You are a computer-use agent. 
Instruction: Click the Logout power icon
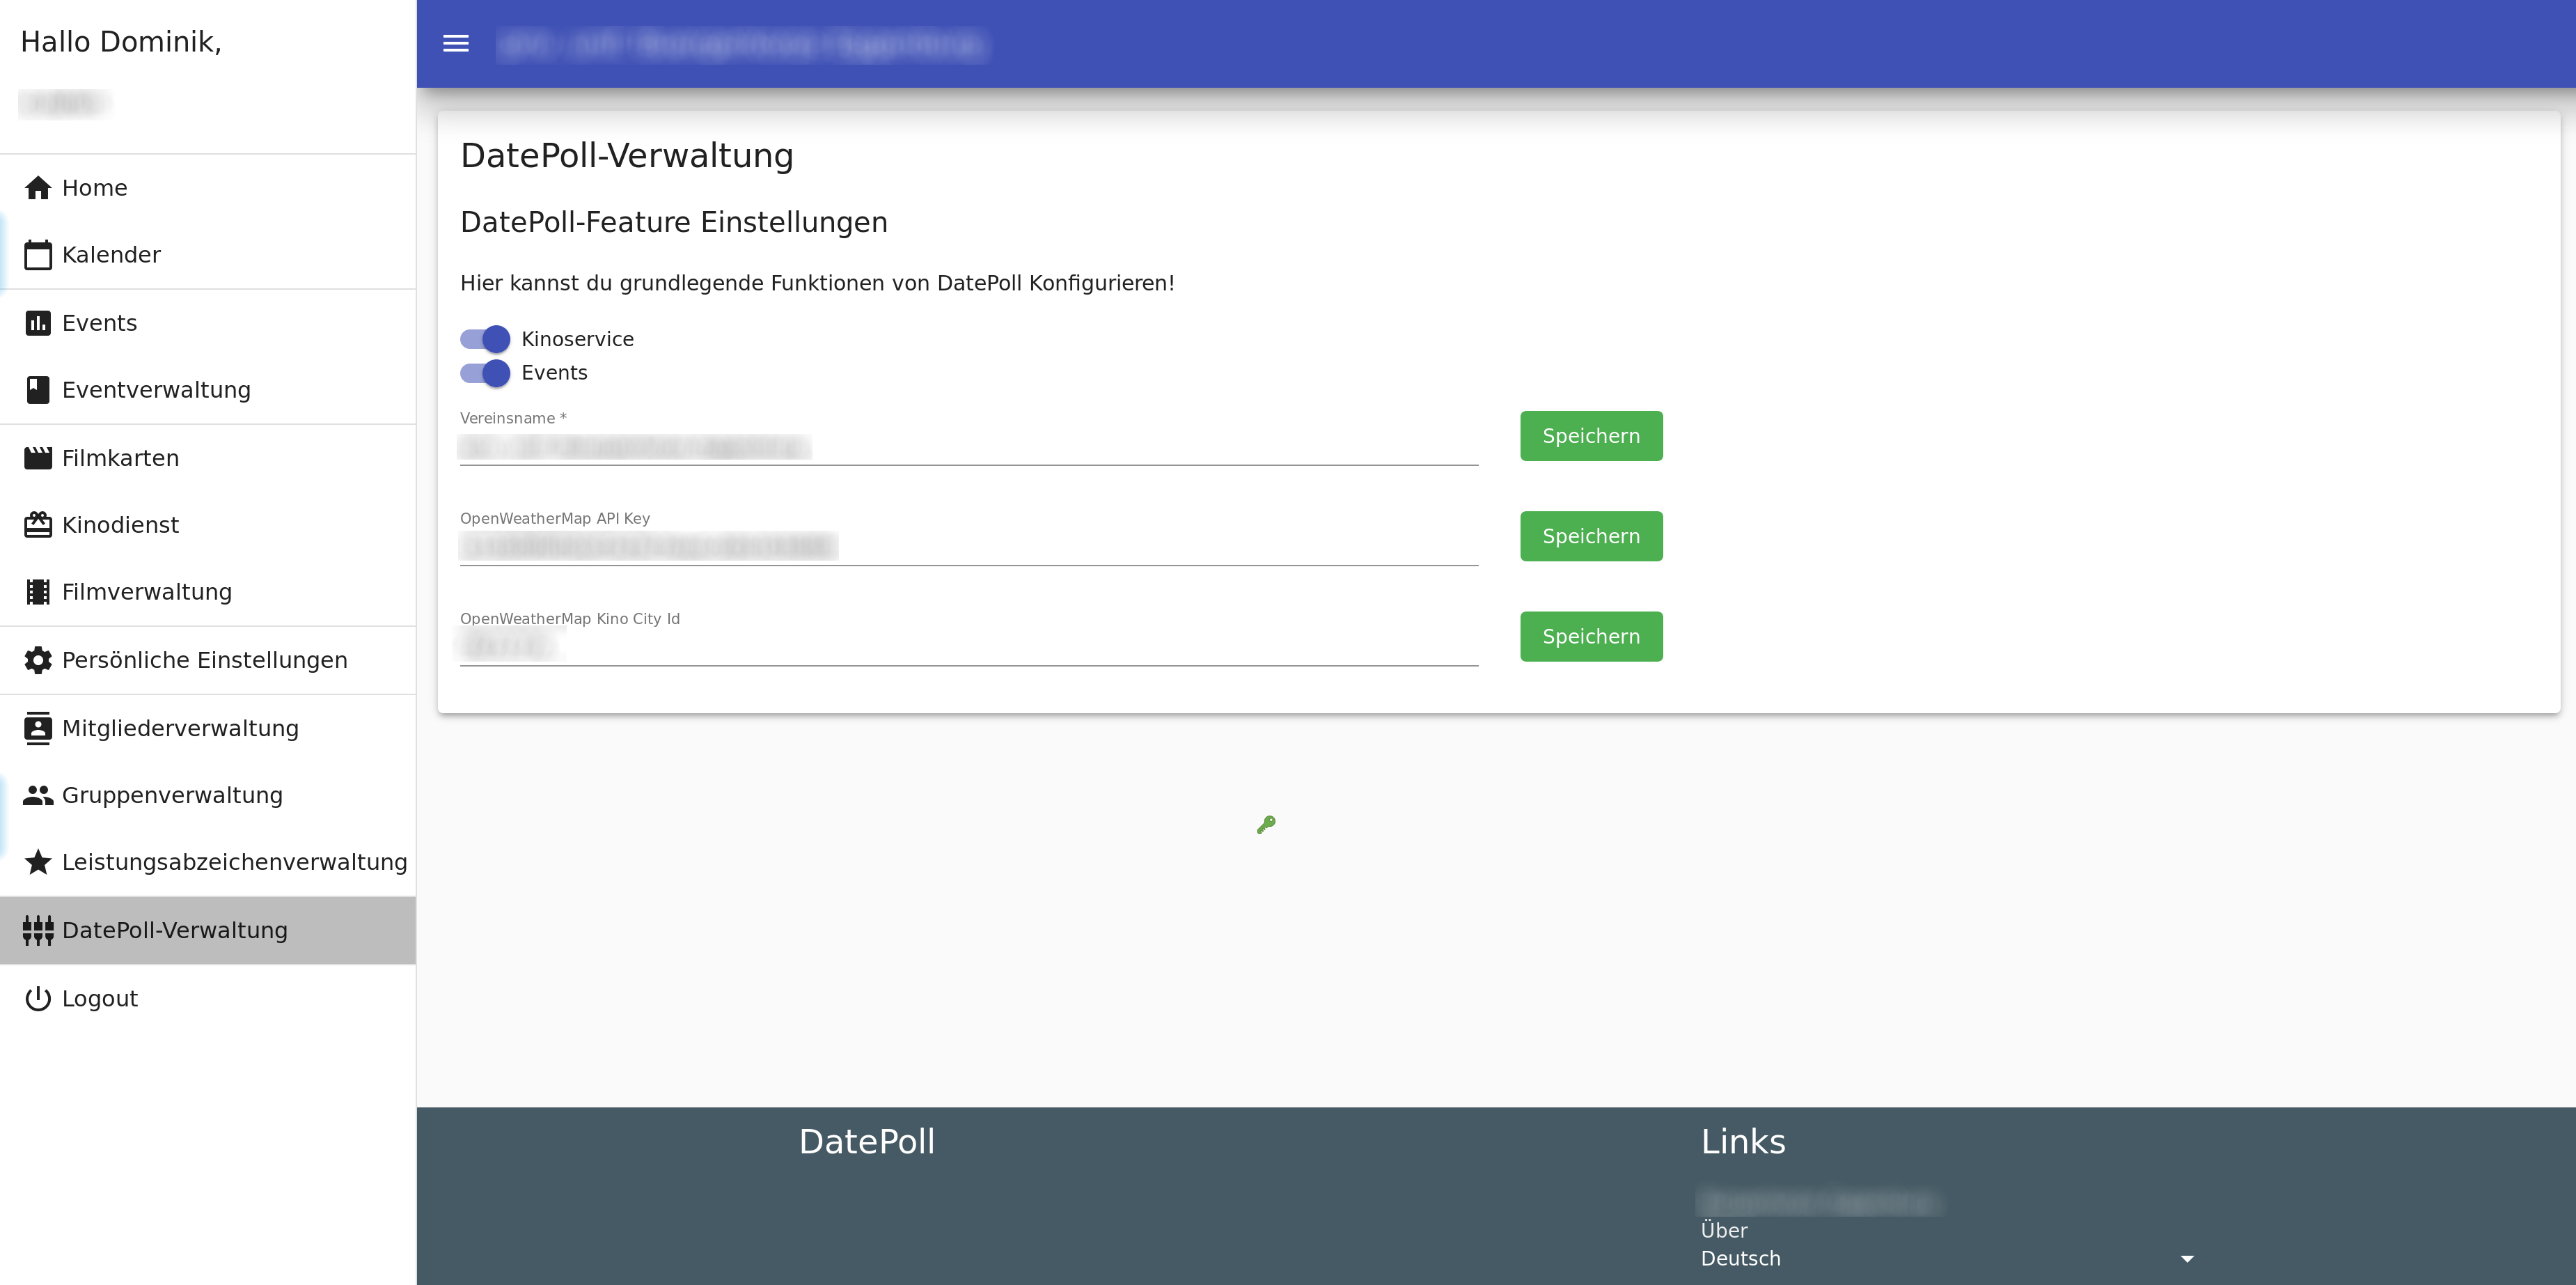click(38, 998)
